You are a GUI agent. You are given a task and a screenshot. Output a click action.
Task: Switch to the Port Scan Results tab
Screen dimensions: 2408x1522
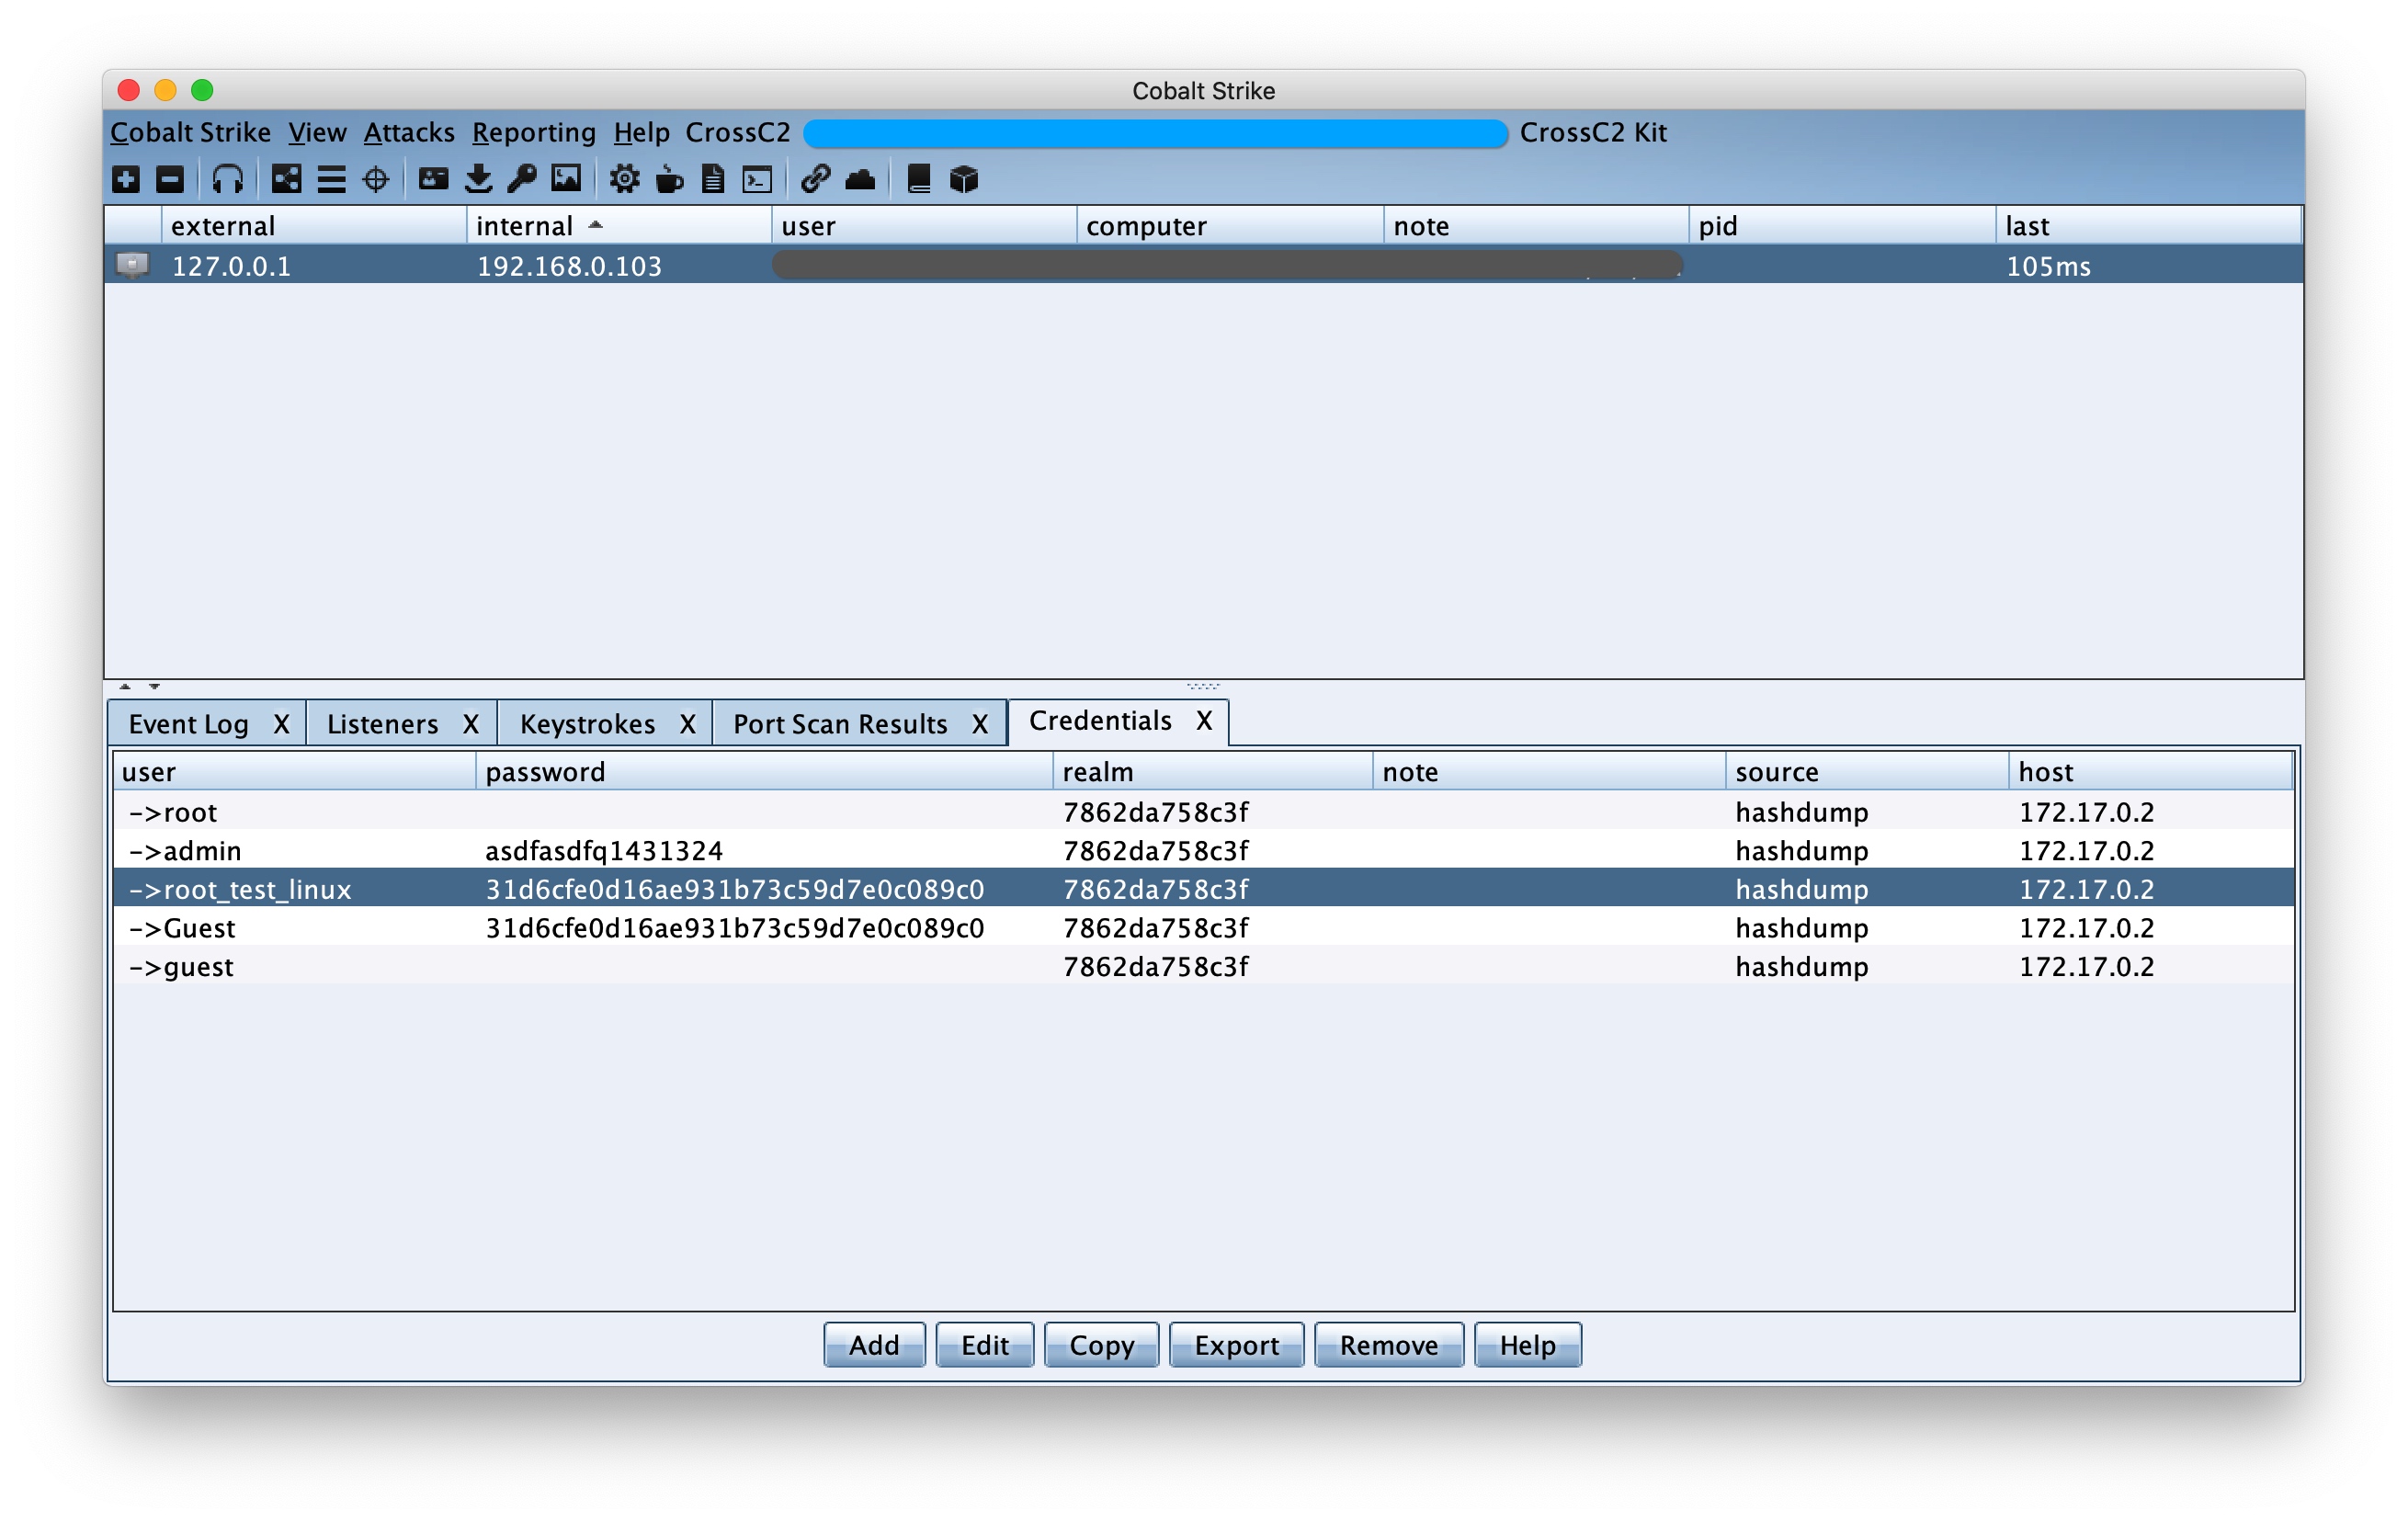[x=839, y=724]
